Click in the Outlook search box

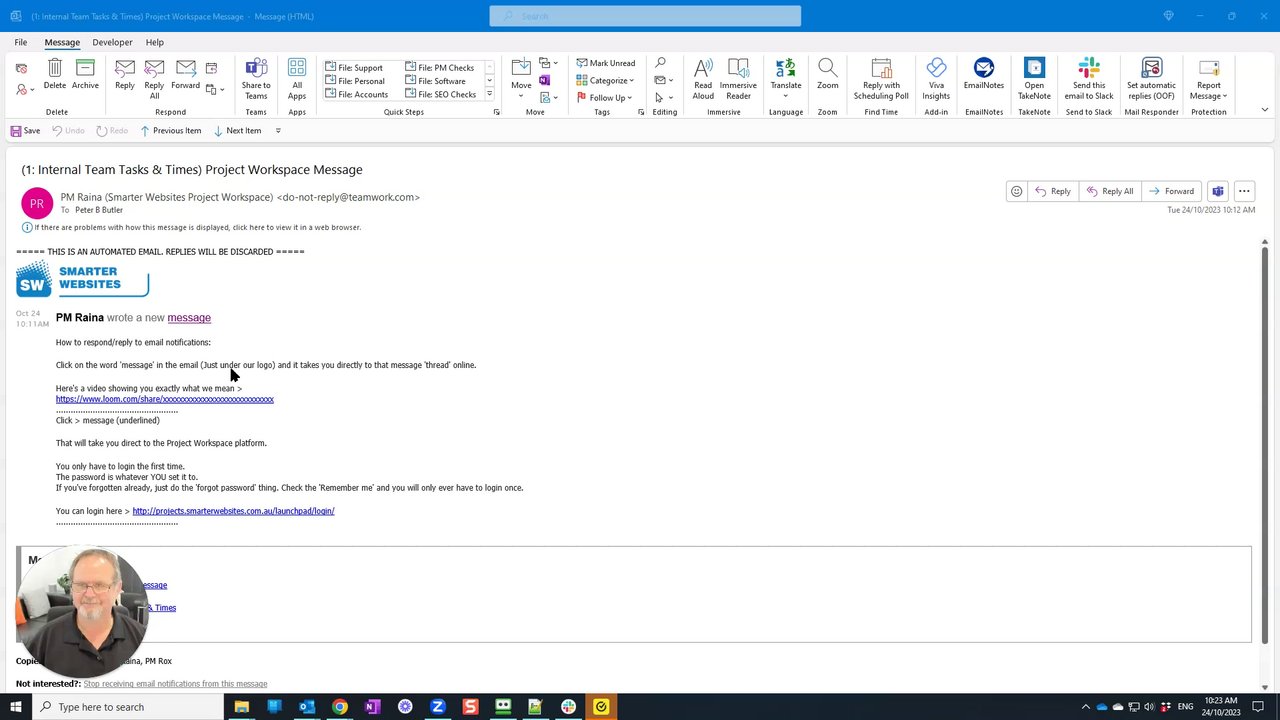(x=645, y=16)
